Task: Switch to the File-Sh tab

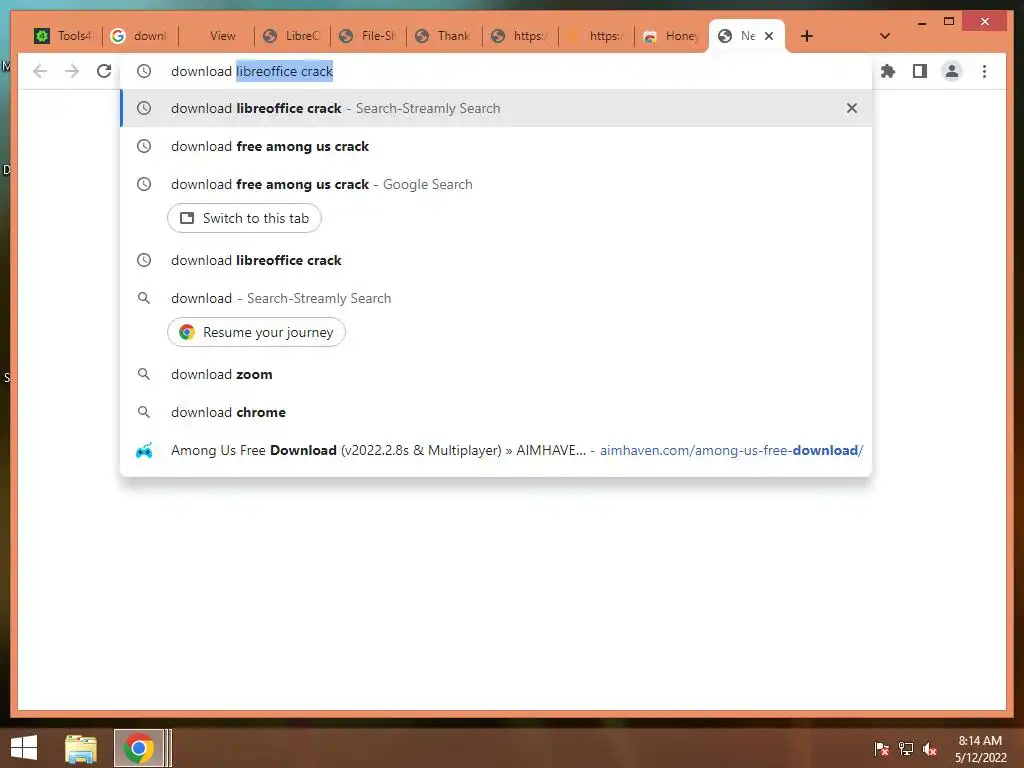Action: [368, 36]
